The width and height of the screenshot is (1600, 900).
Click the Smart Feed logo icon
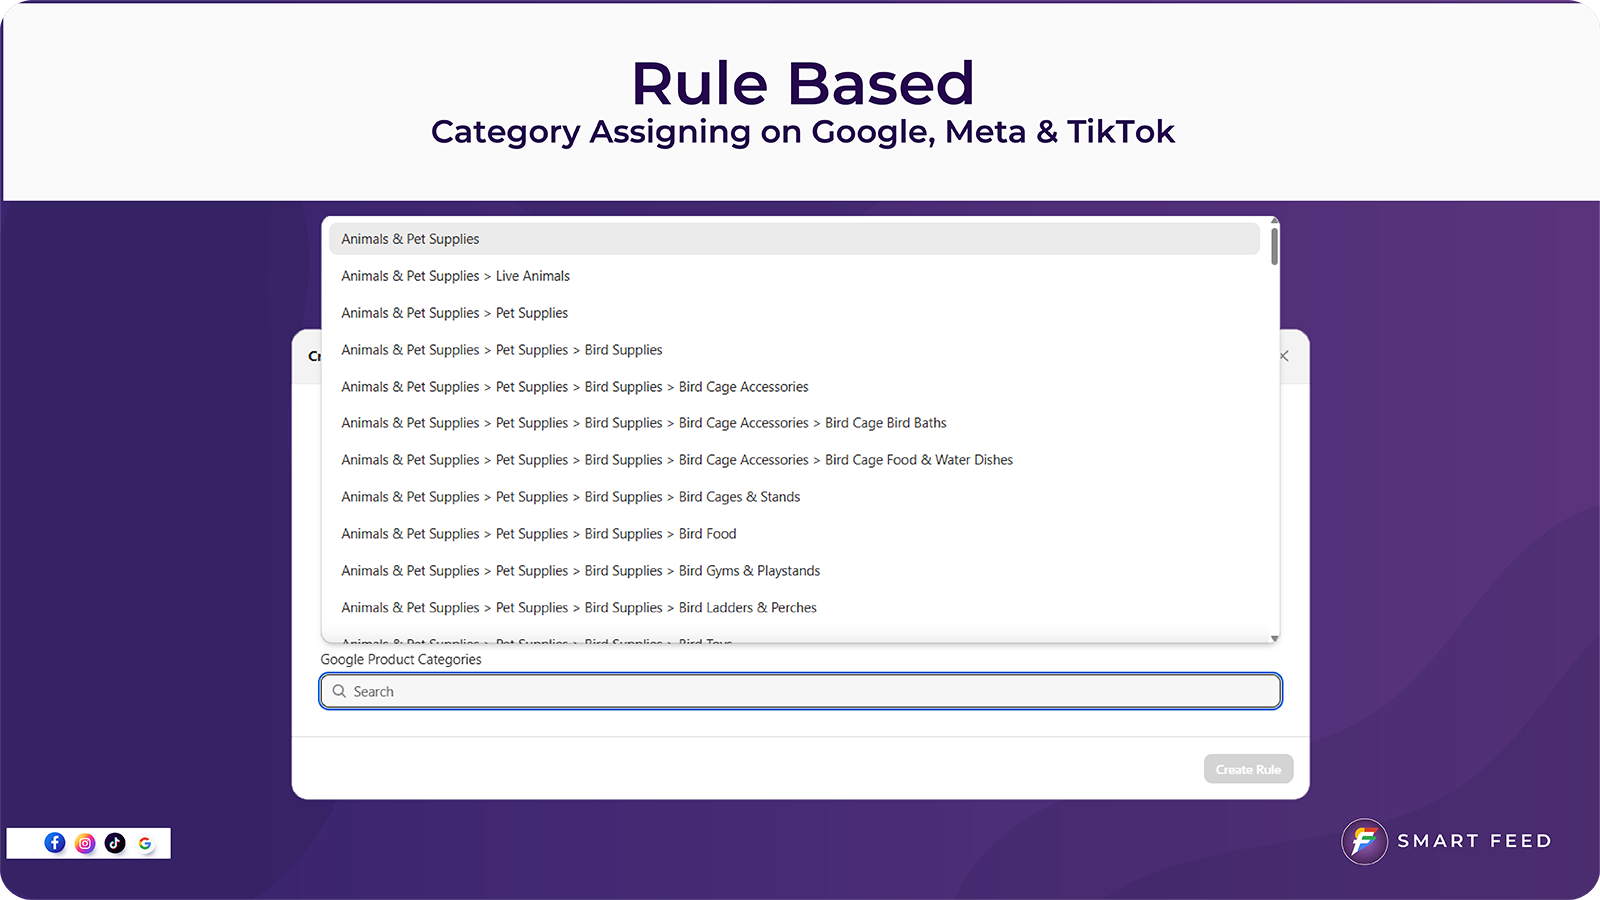[1365, 841]
